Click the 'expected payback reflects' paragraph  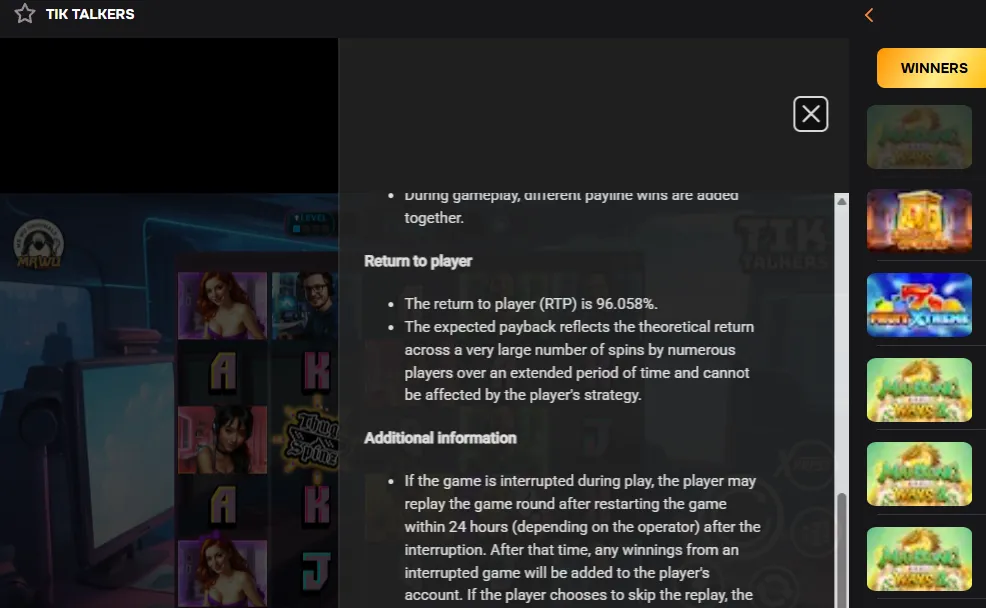click(579, 361)
